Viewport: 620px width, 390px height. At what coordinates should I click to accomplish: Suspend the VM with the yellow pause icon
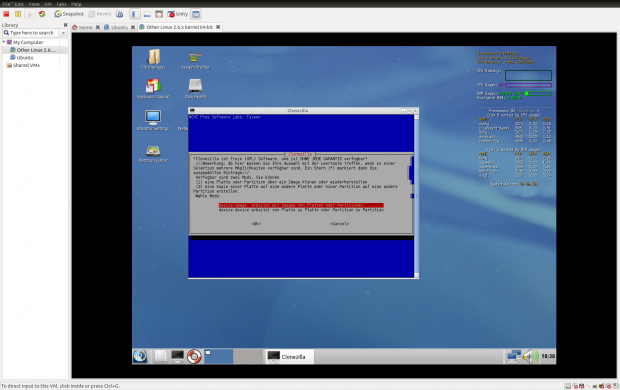tap(18, 14)
